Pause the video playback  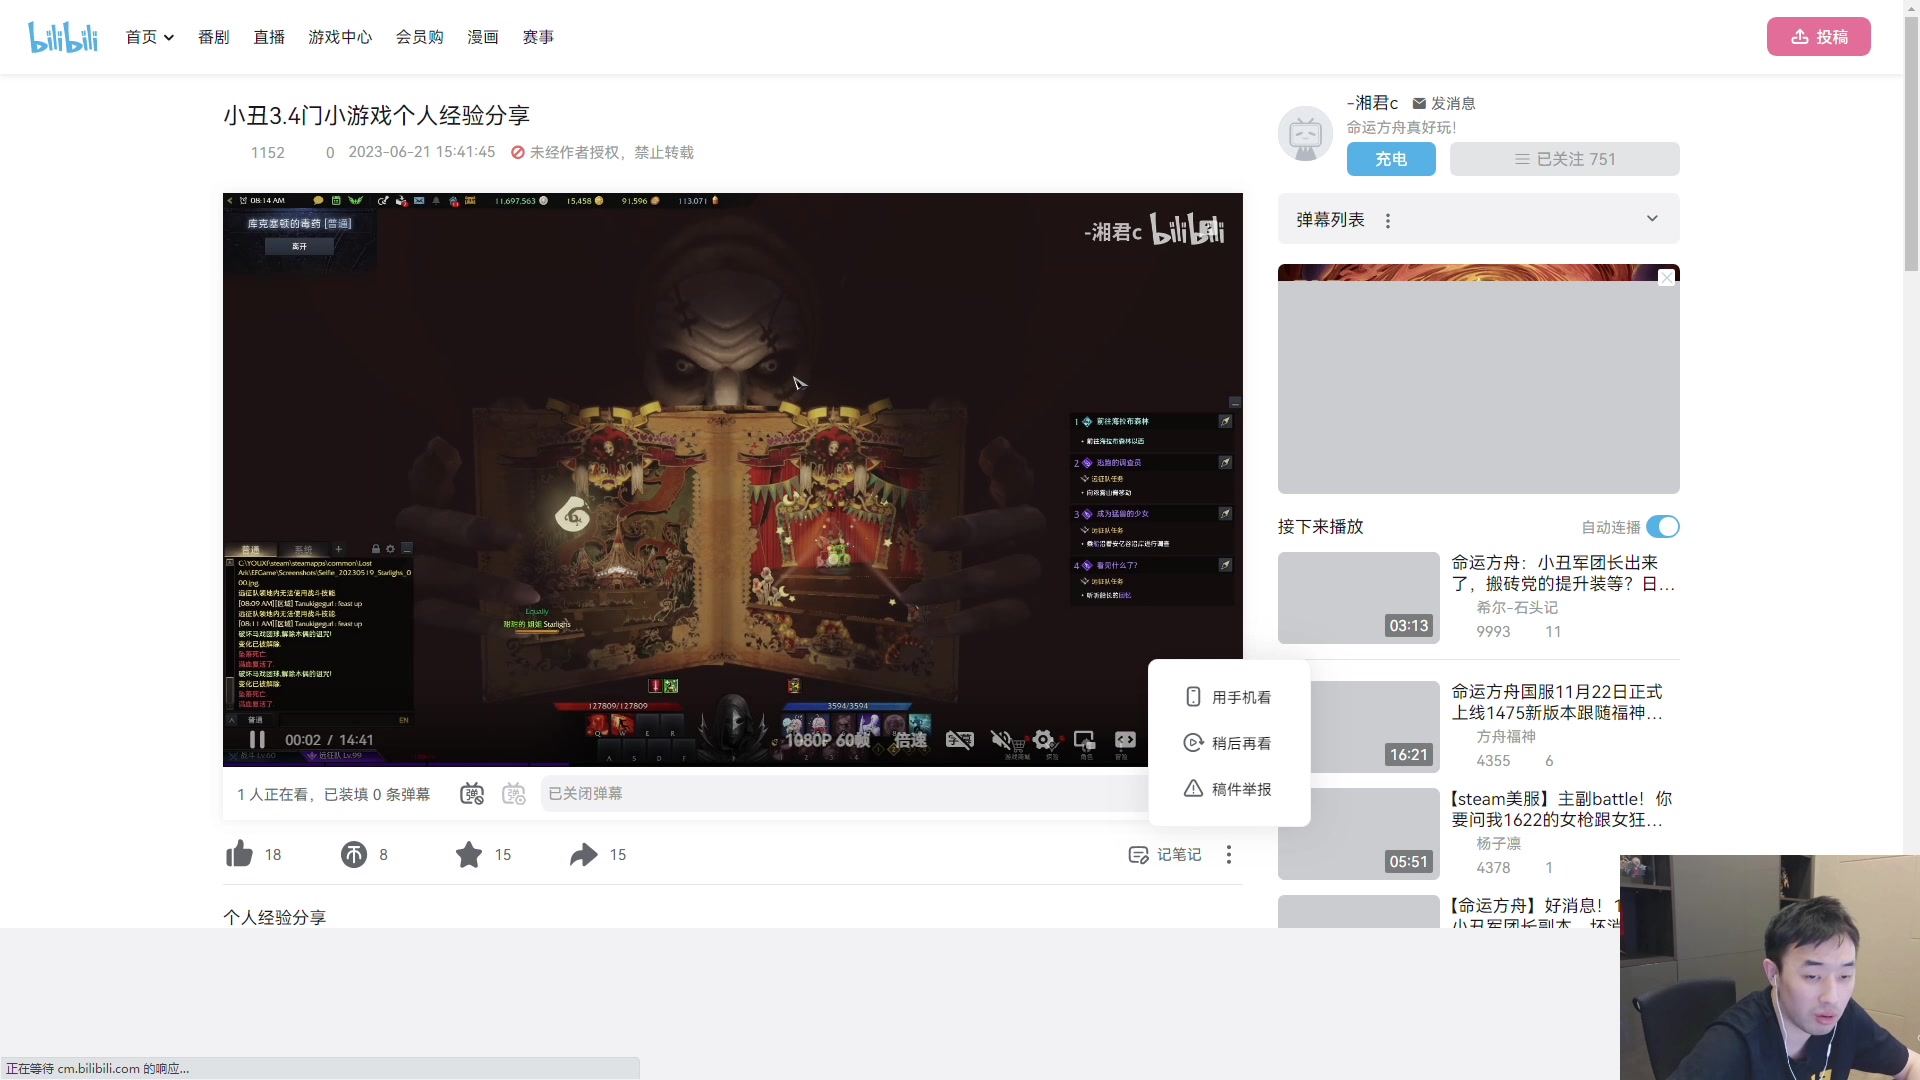point(257,740)
